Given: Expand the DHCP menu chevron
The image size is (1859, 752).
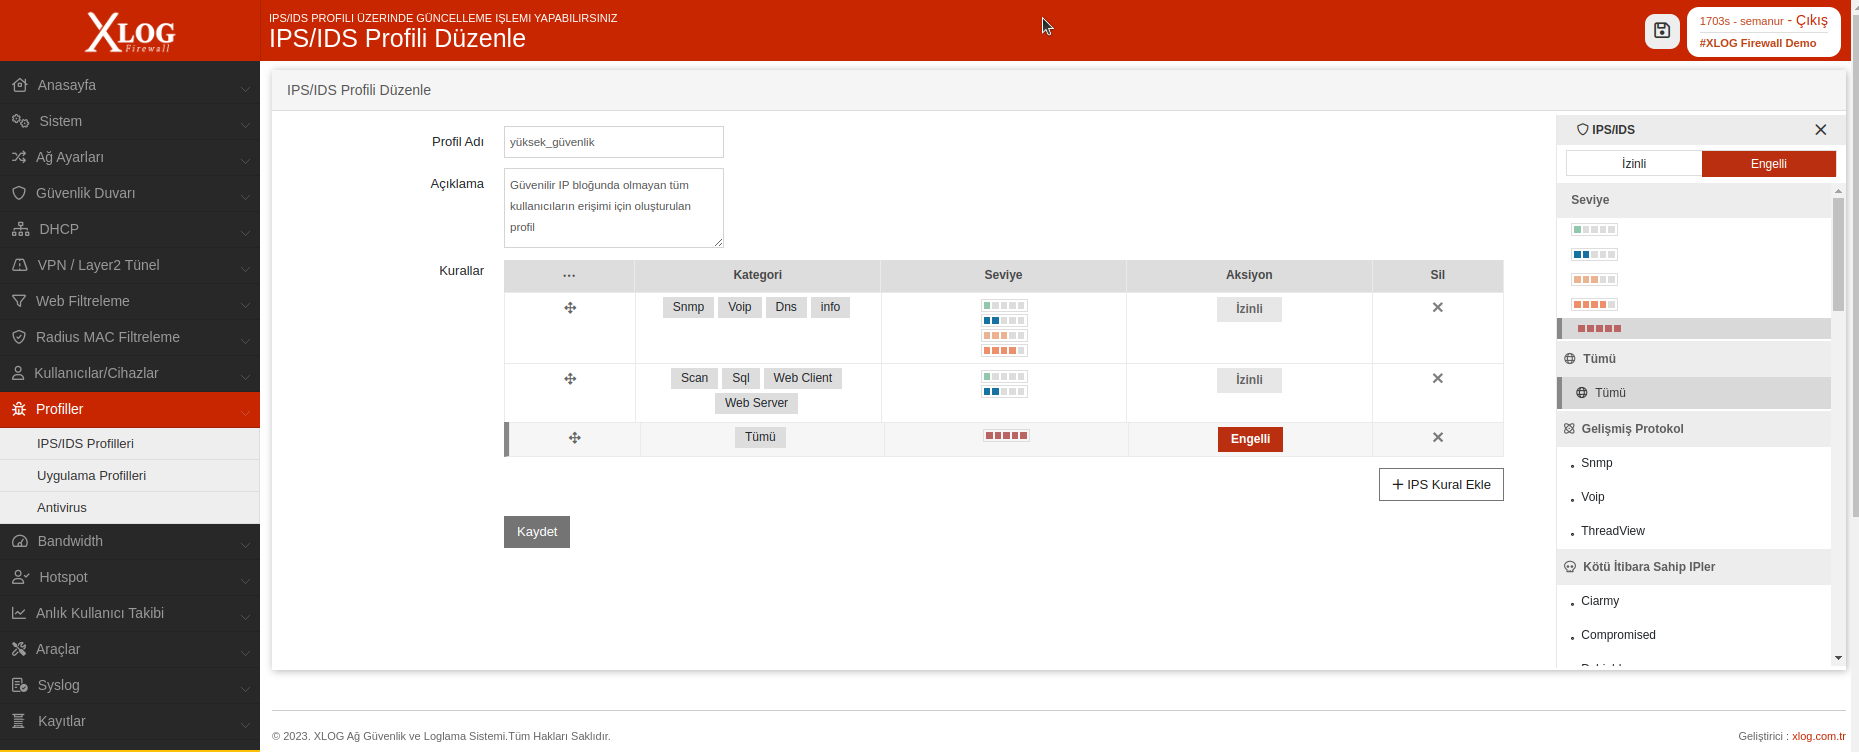Looking at the screenshot, I should click(x=245, y=232).
